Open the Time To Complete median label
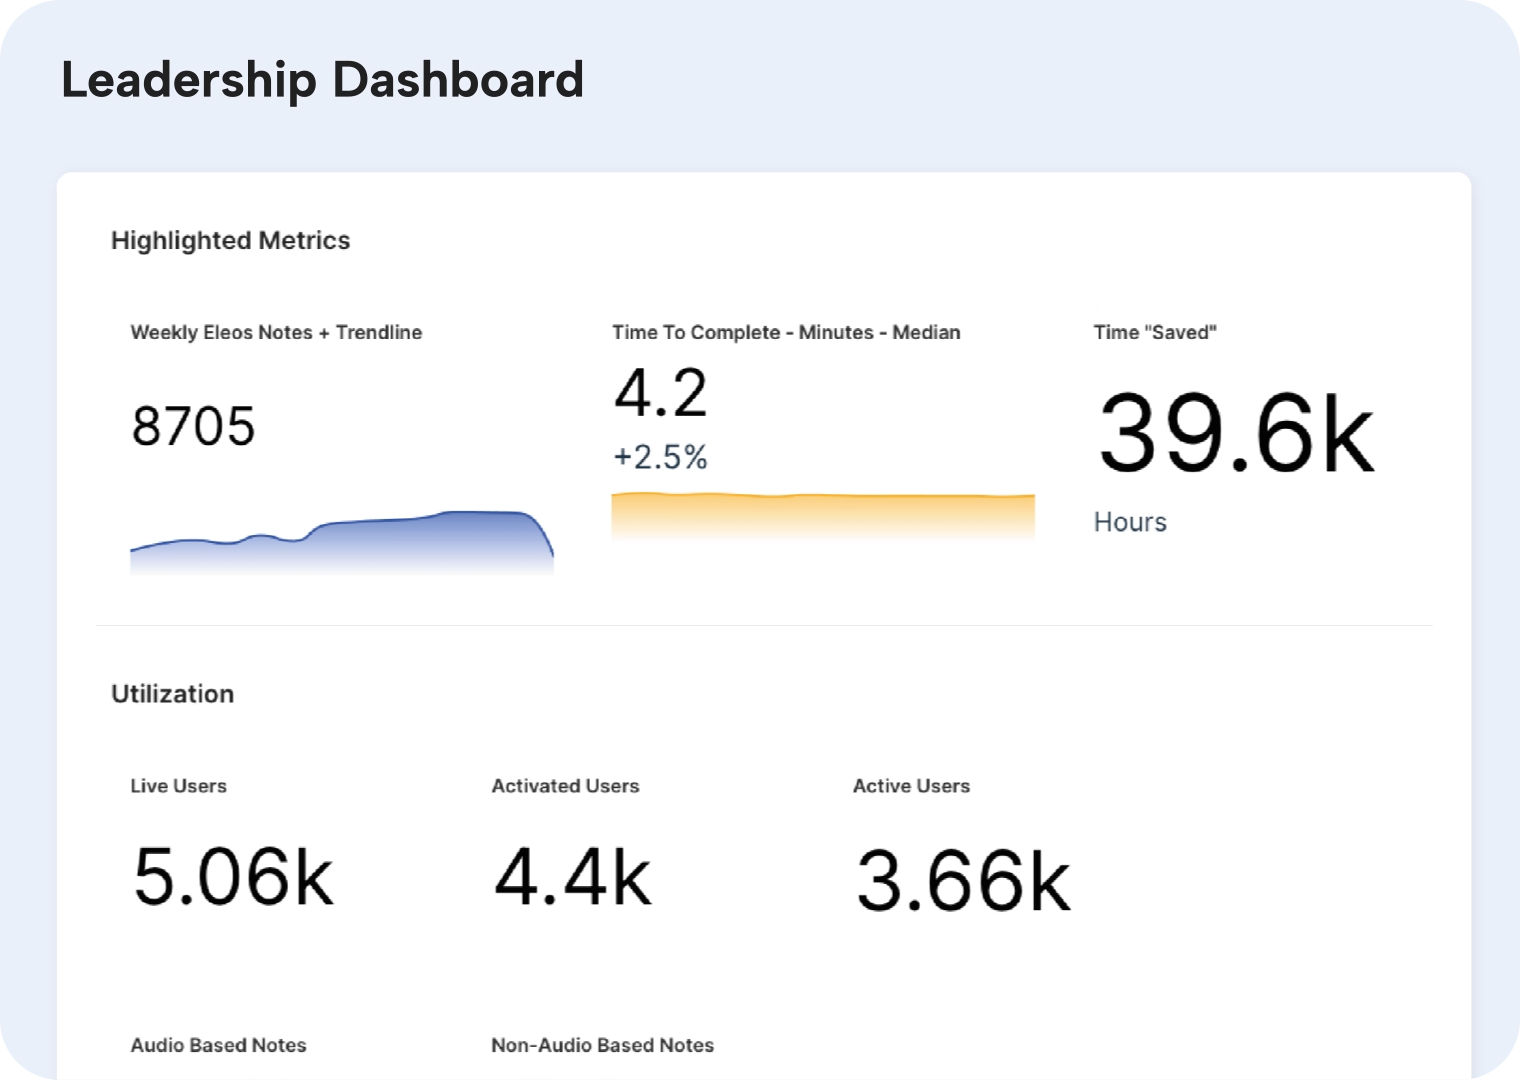The height and width of the screenshot is (1080, 1520). [786, 333]
